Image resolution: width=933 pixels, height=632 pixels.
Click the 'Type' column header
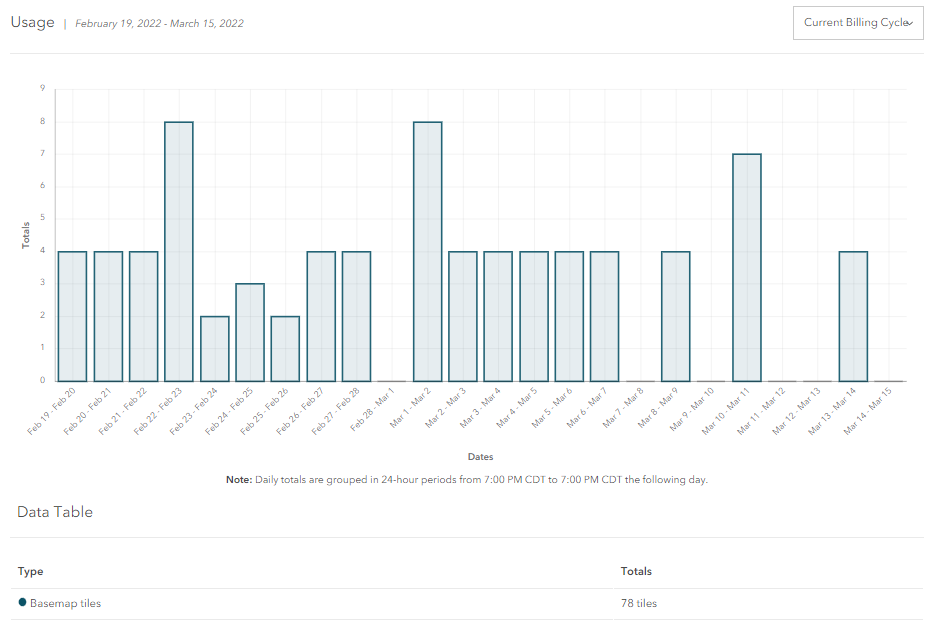[x=30, y=571]
